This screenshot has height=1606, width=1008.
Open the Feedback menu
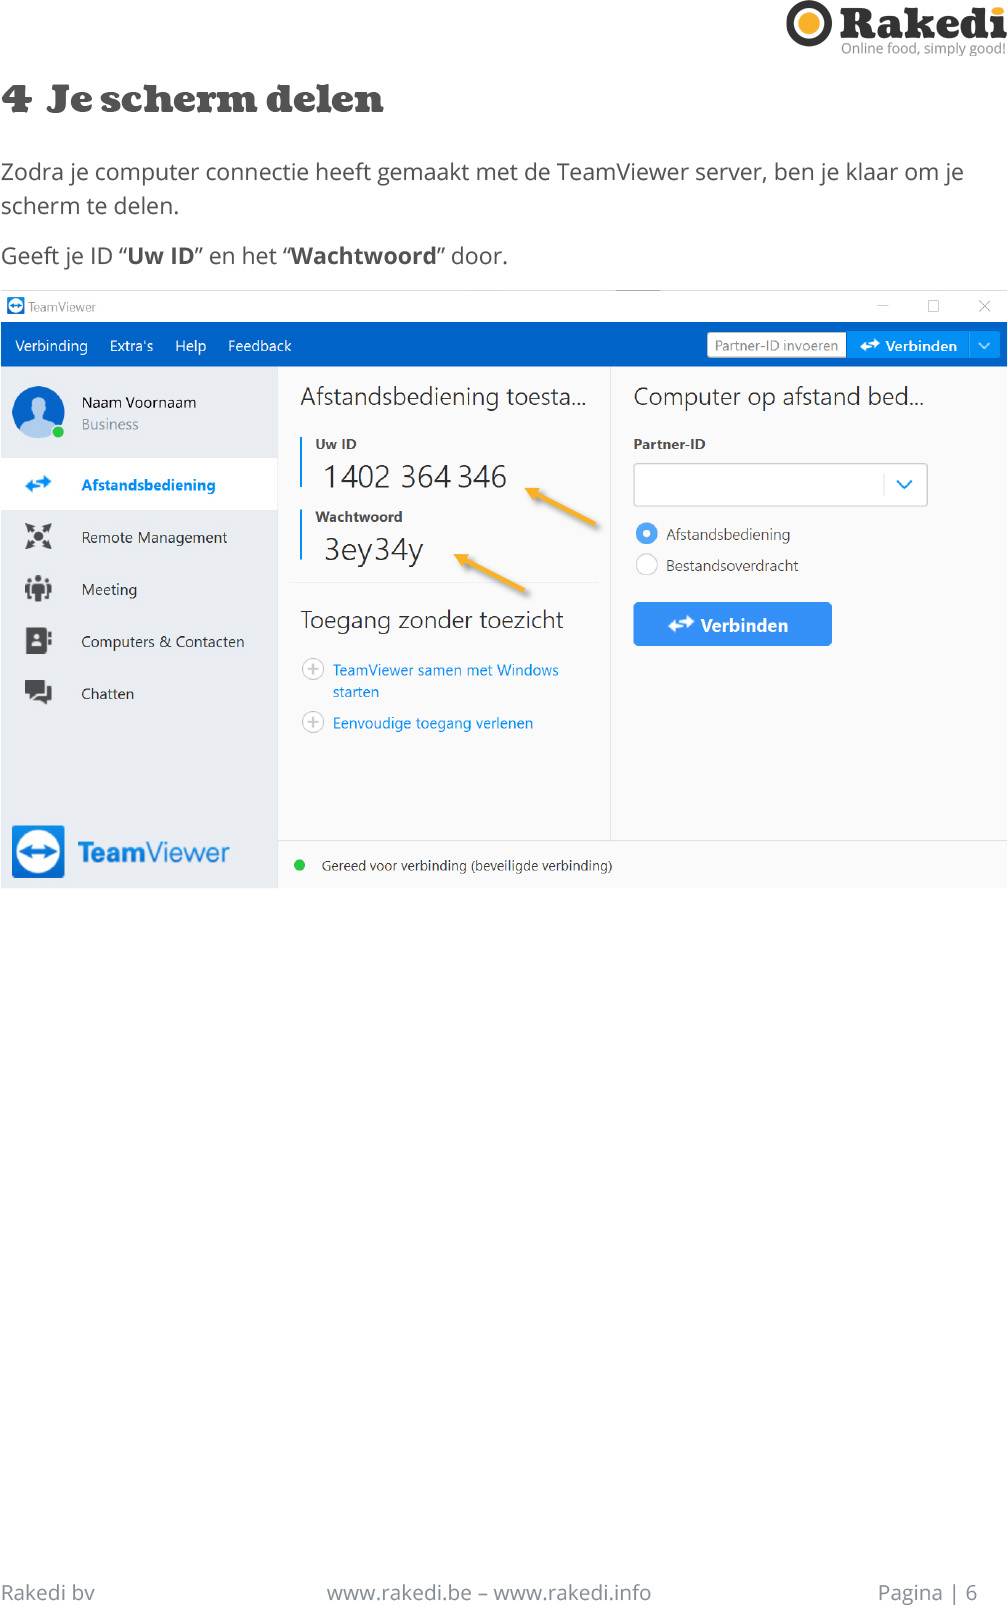[259, 346]
